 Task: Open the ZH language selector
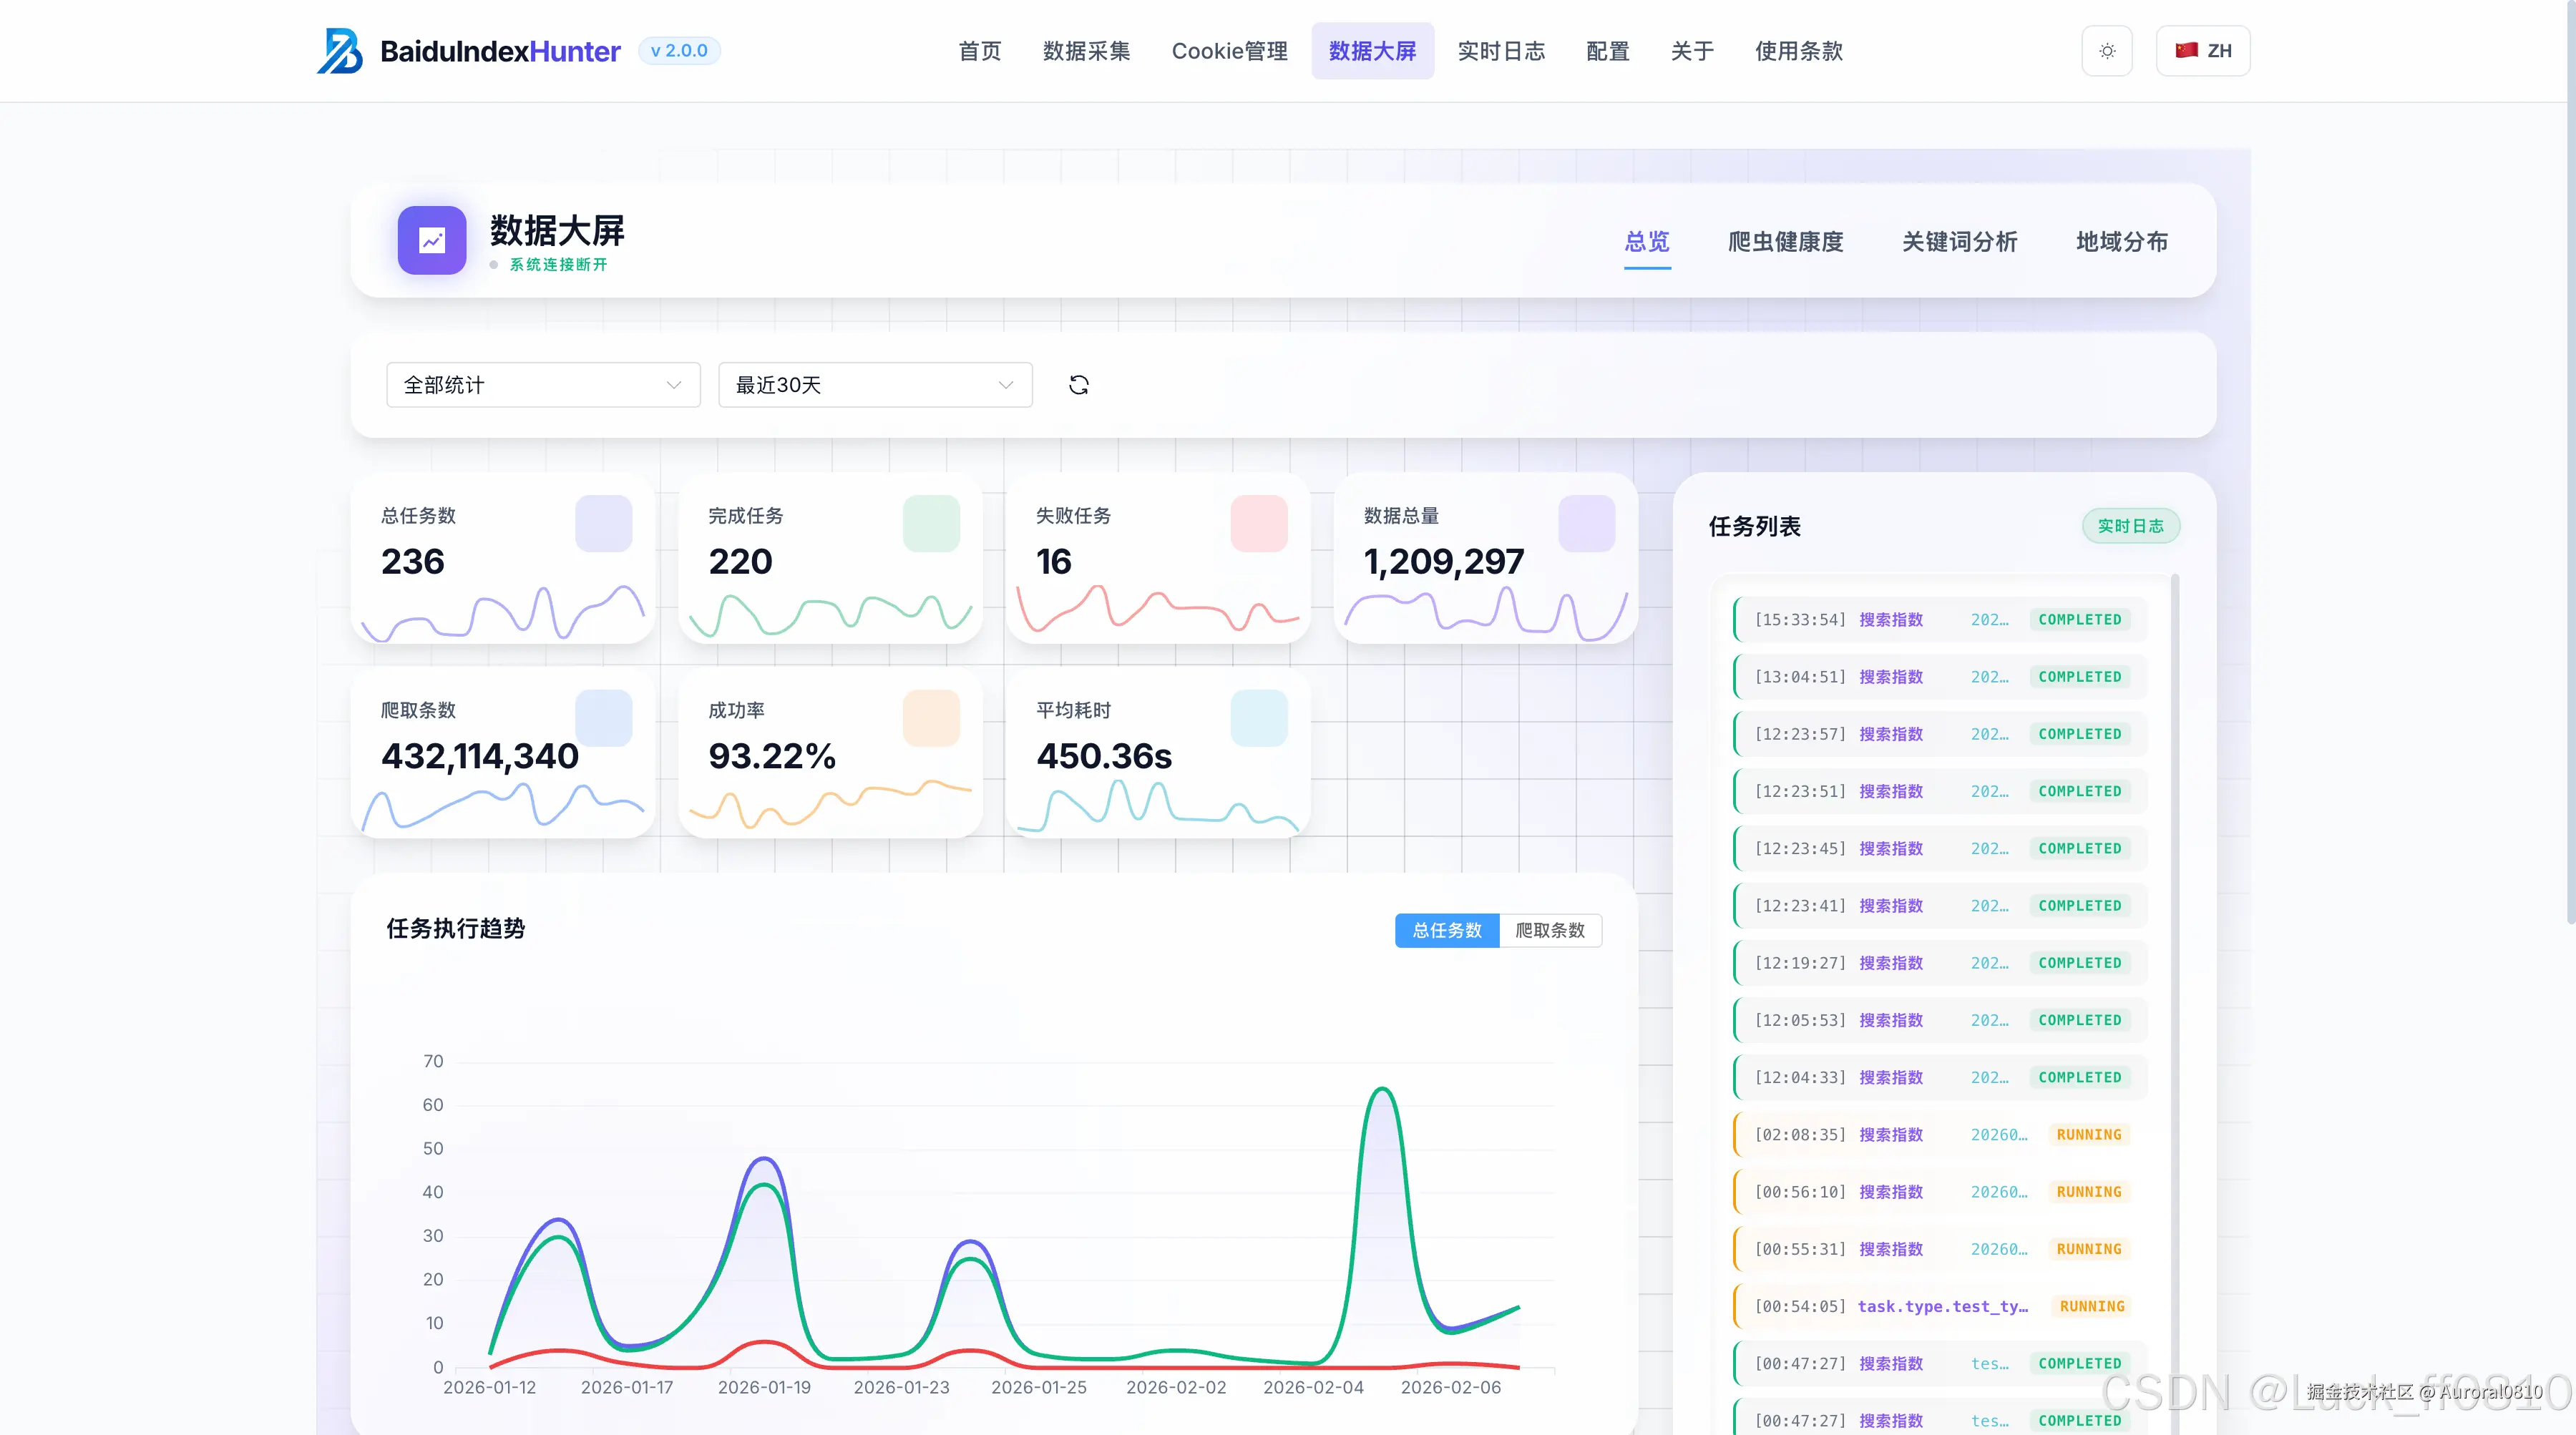pyautogui.click(x=2203, y=51)
